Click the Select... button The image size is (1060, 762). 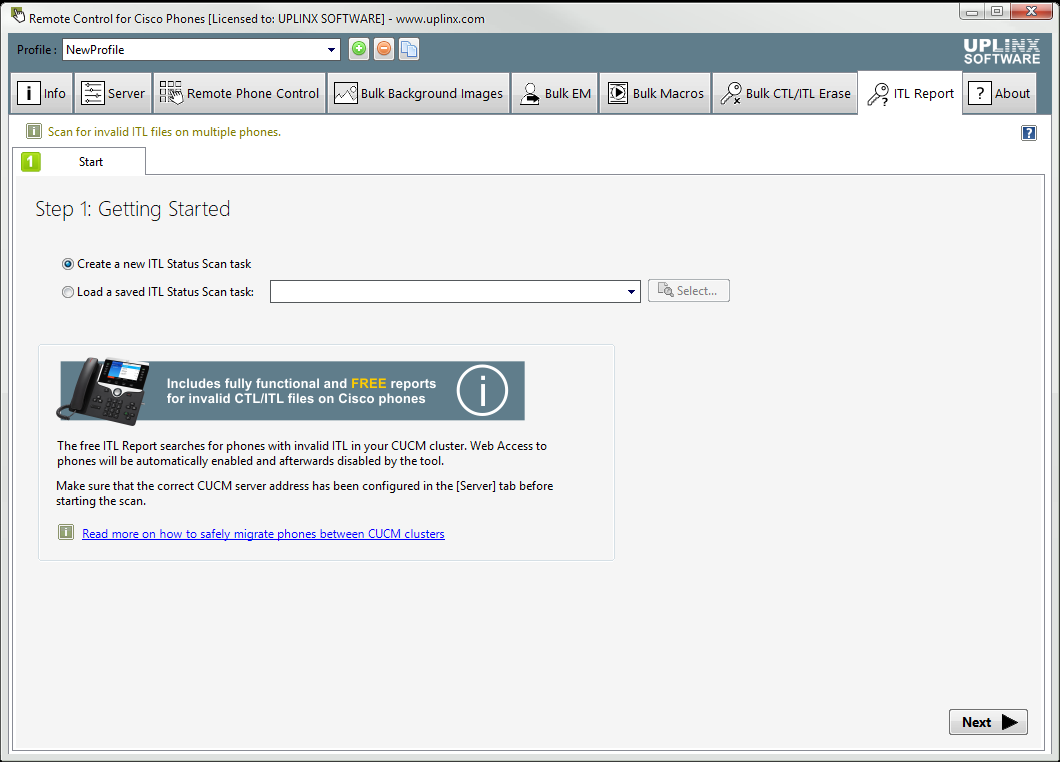(x=688, y=291)
